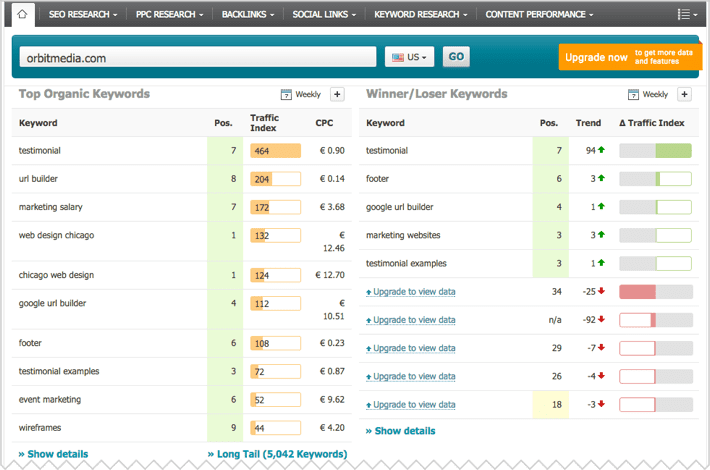Click calendar icon in Winner/Loser Keywords
Screen dimensions: 710x470
click(633, 94)
